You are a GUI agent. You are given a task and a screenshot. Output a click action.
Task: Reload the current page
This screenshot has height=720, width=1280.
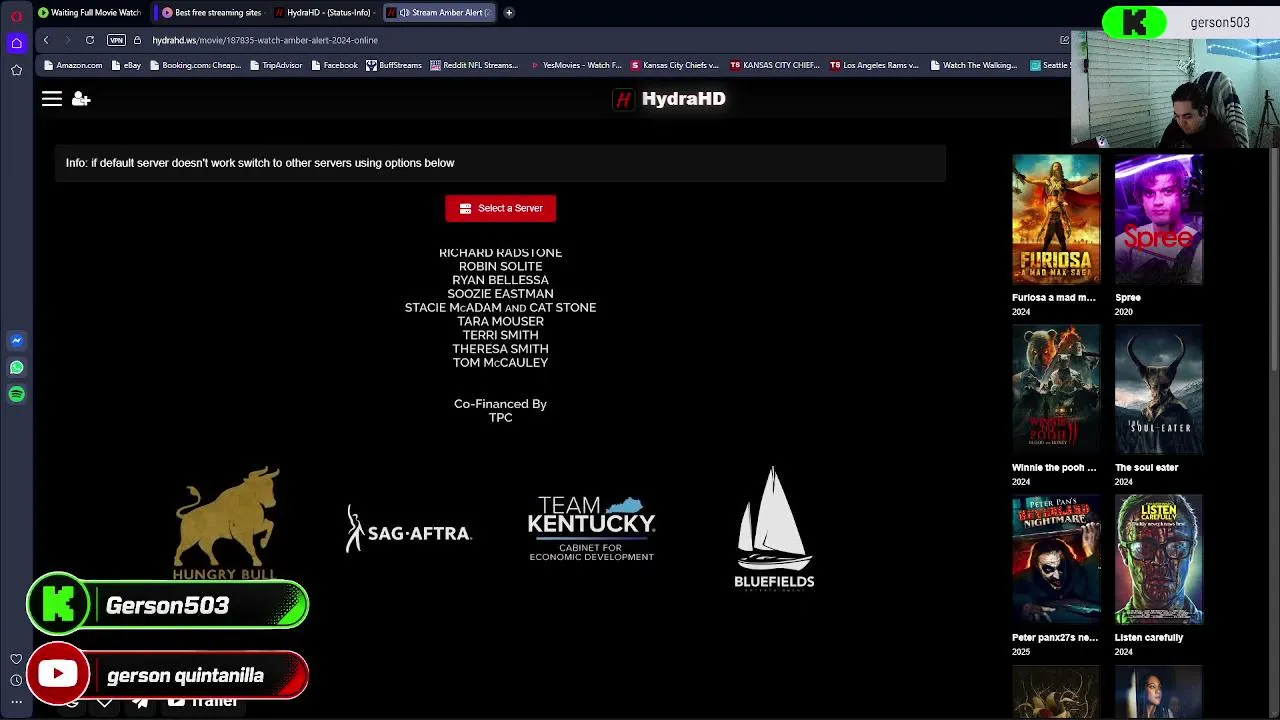pos(90,40)
